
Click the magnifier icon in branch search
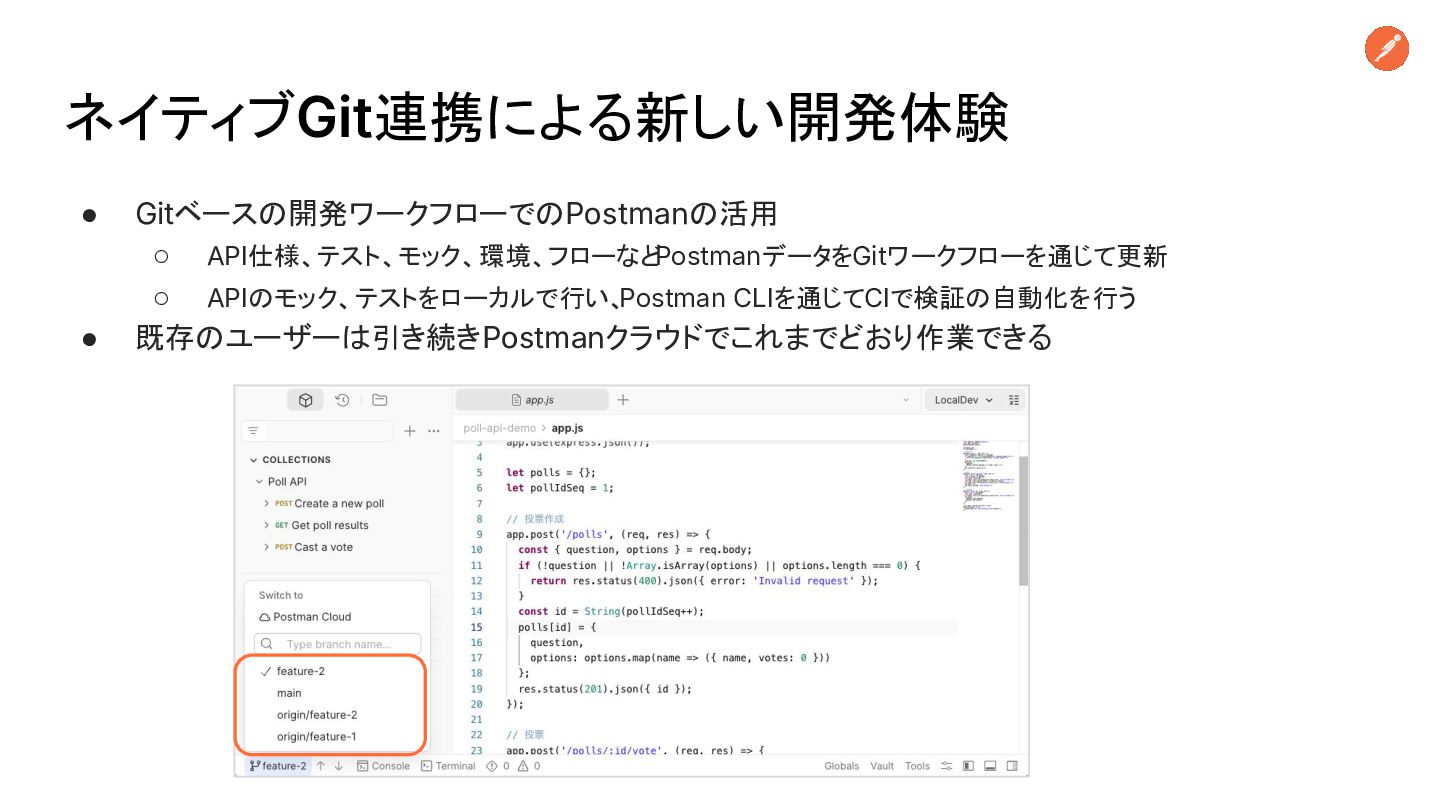point(267,644)
